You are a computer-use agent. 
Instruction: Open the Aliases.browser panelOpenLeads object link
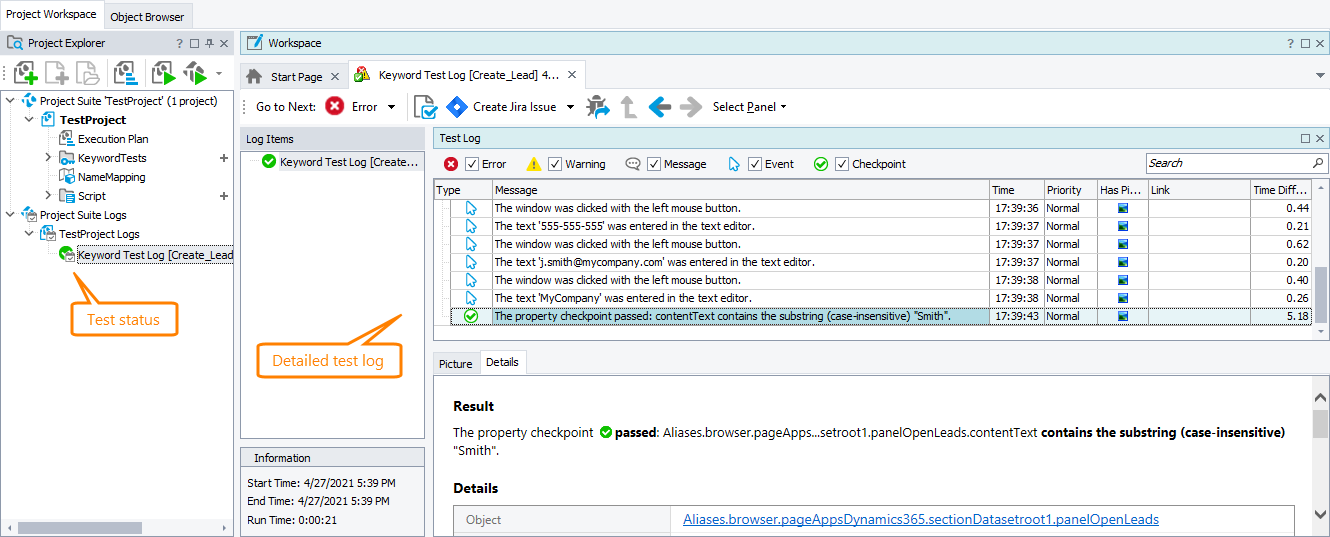(920, 520)
